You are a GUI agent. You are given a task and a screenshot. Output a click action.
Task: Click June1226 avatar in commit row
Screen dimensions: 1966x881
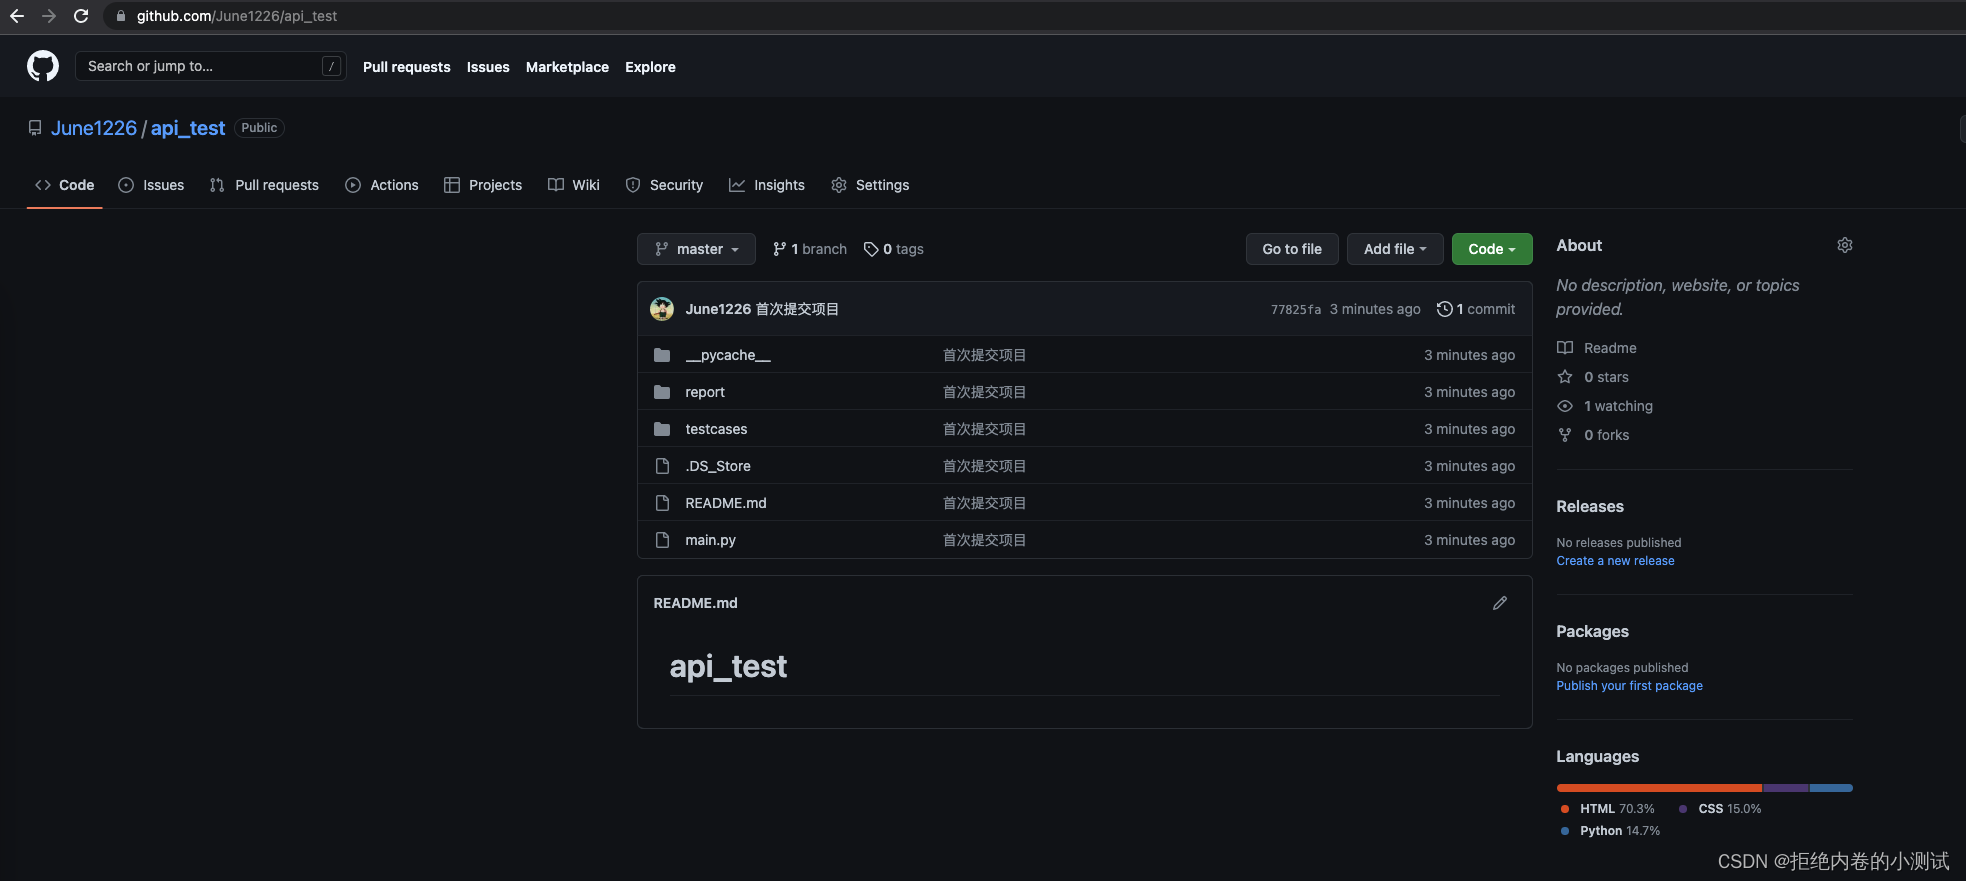coord(662,309)
